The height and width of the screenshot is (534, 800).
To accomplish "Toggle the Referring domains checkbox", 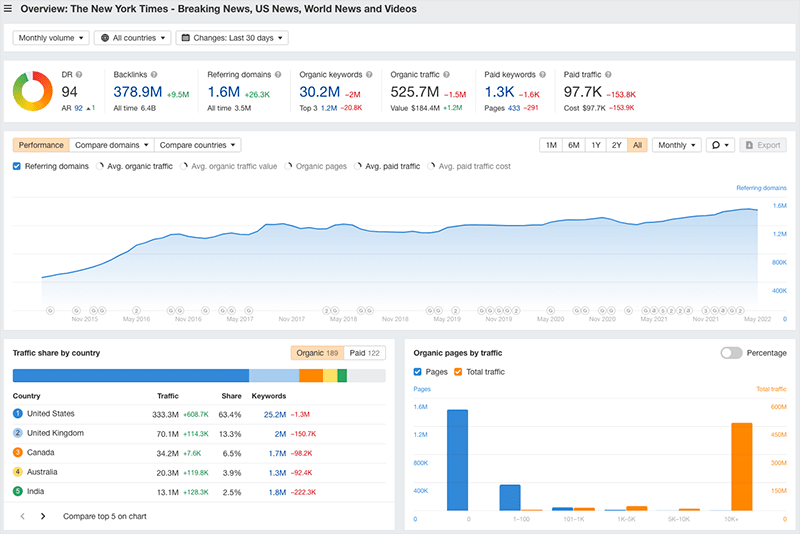I will [x=17, y=166].
